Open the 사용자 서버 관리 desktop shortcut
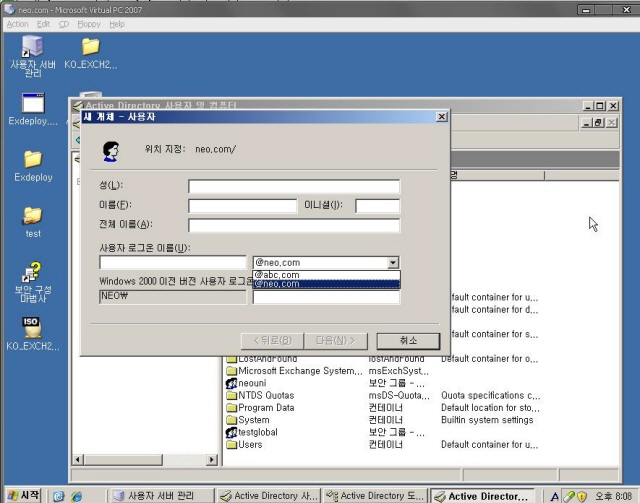The height and width of the screenshot is (503, 640). click(32, 56)
